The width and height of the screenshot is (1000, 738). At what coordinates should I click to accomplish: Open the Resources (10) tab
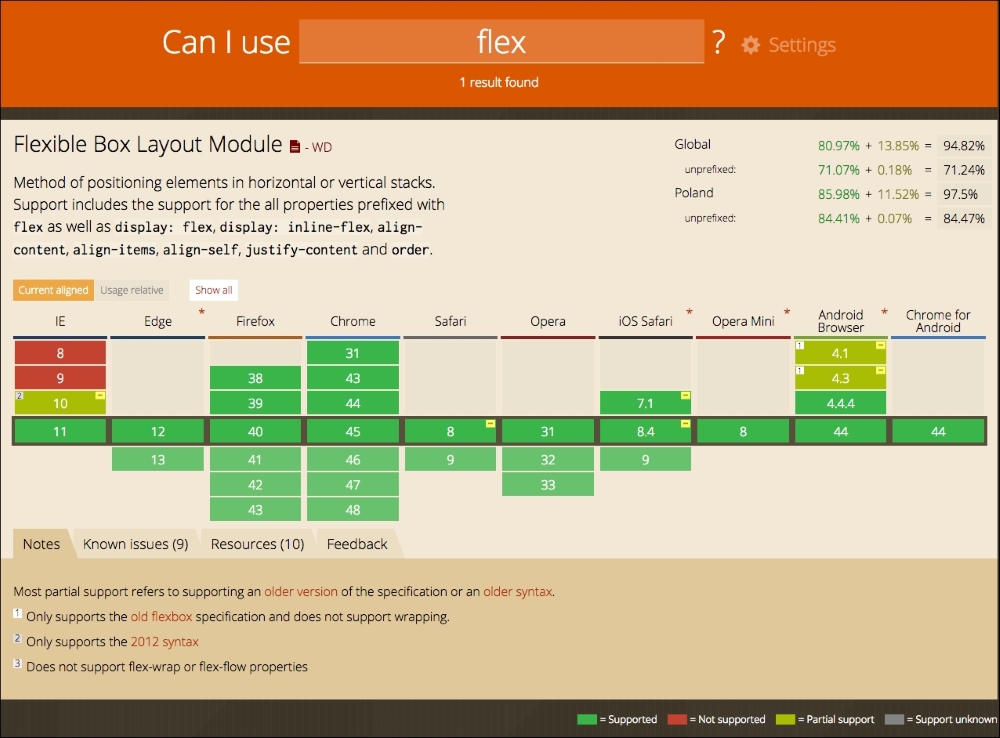pos(258,544)
